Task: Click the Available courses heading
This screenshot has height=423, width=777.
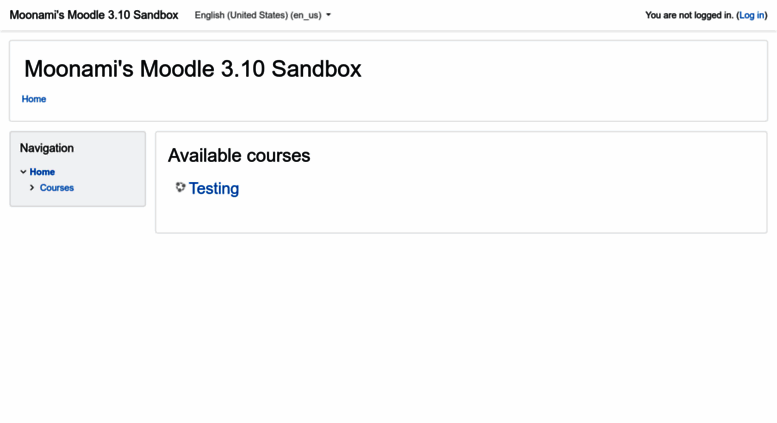Action: 239,155
